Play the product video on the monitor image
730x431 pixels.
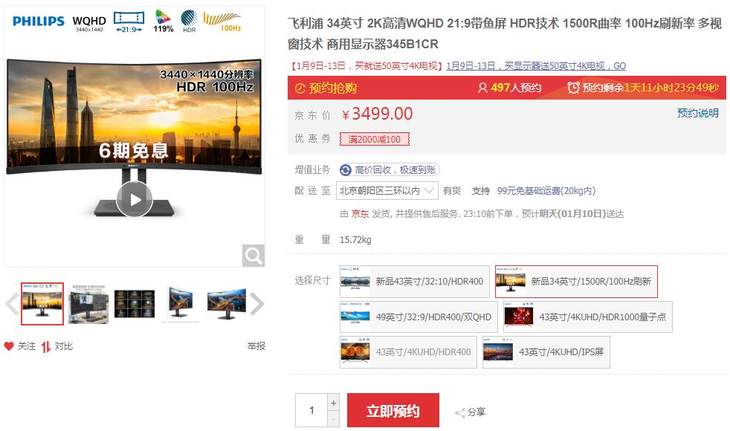(135, 199)
